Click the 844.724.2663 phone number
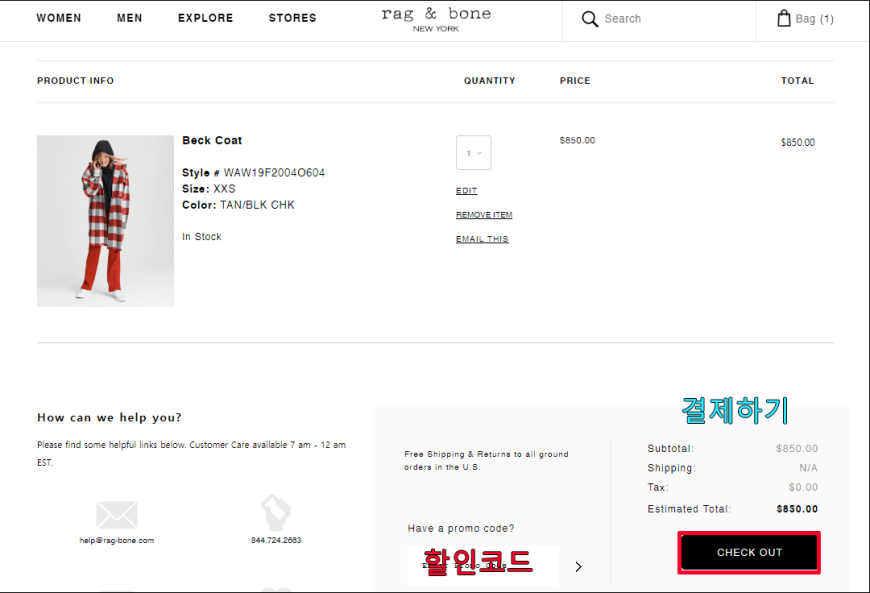The image size is (870, 593). (x=276, y=540)
